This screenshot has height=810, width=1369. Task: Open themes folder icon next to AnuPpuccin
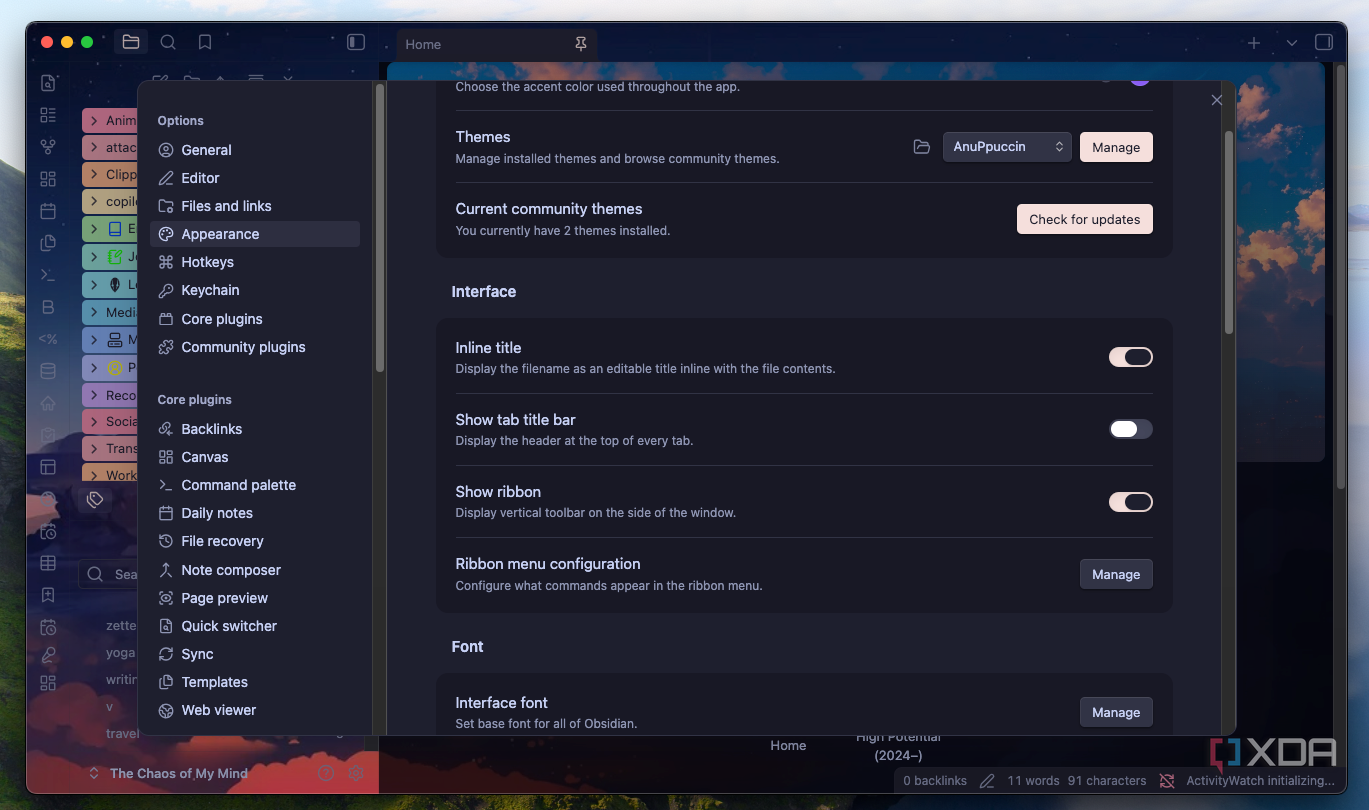(x=922, y=147)
